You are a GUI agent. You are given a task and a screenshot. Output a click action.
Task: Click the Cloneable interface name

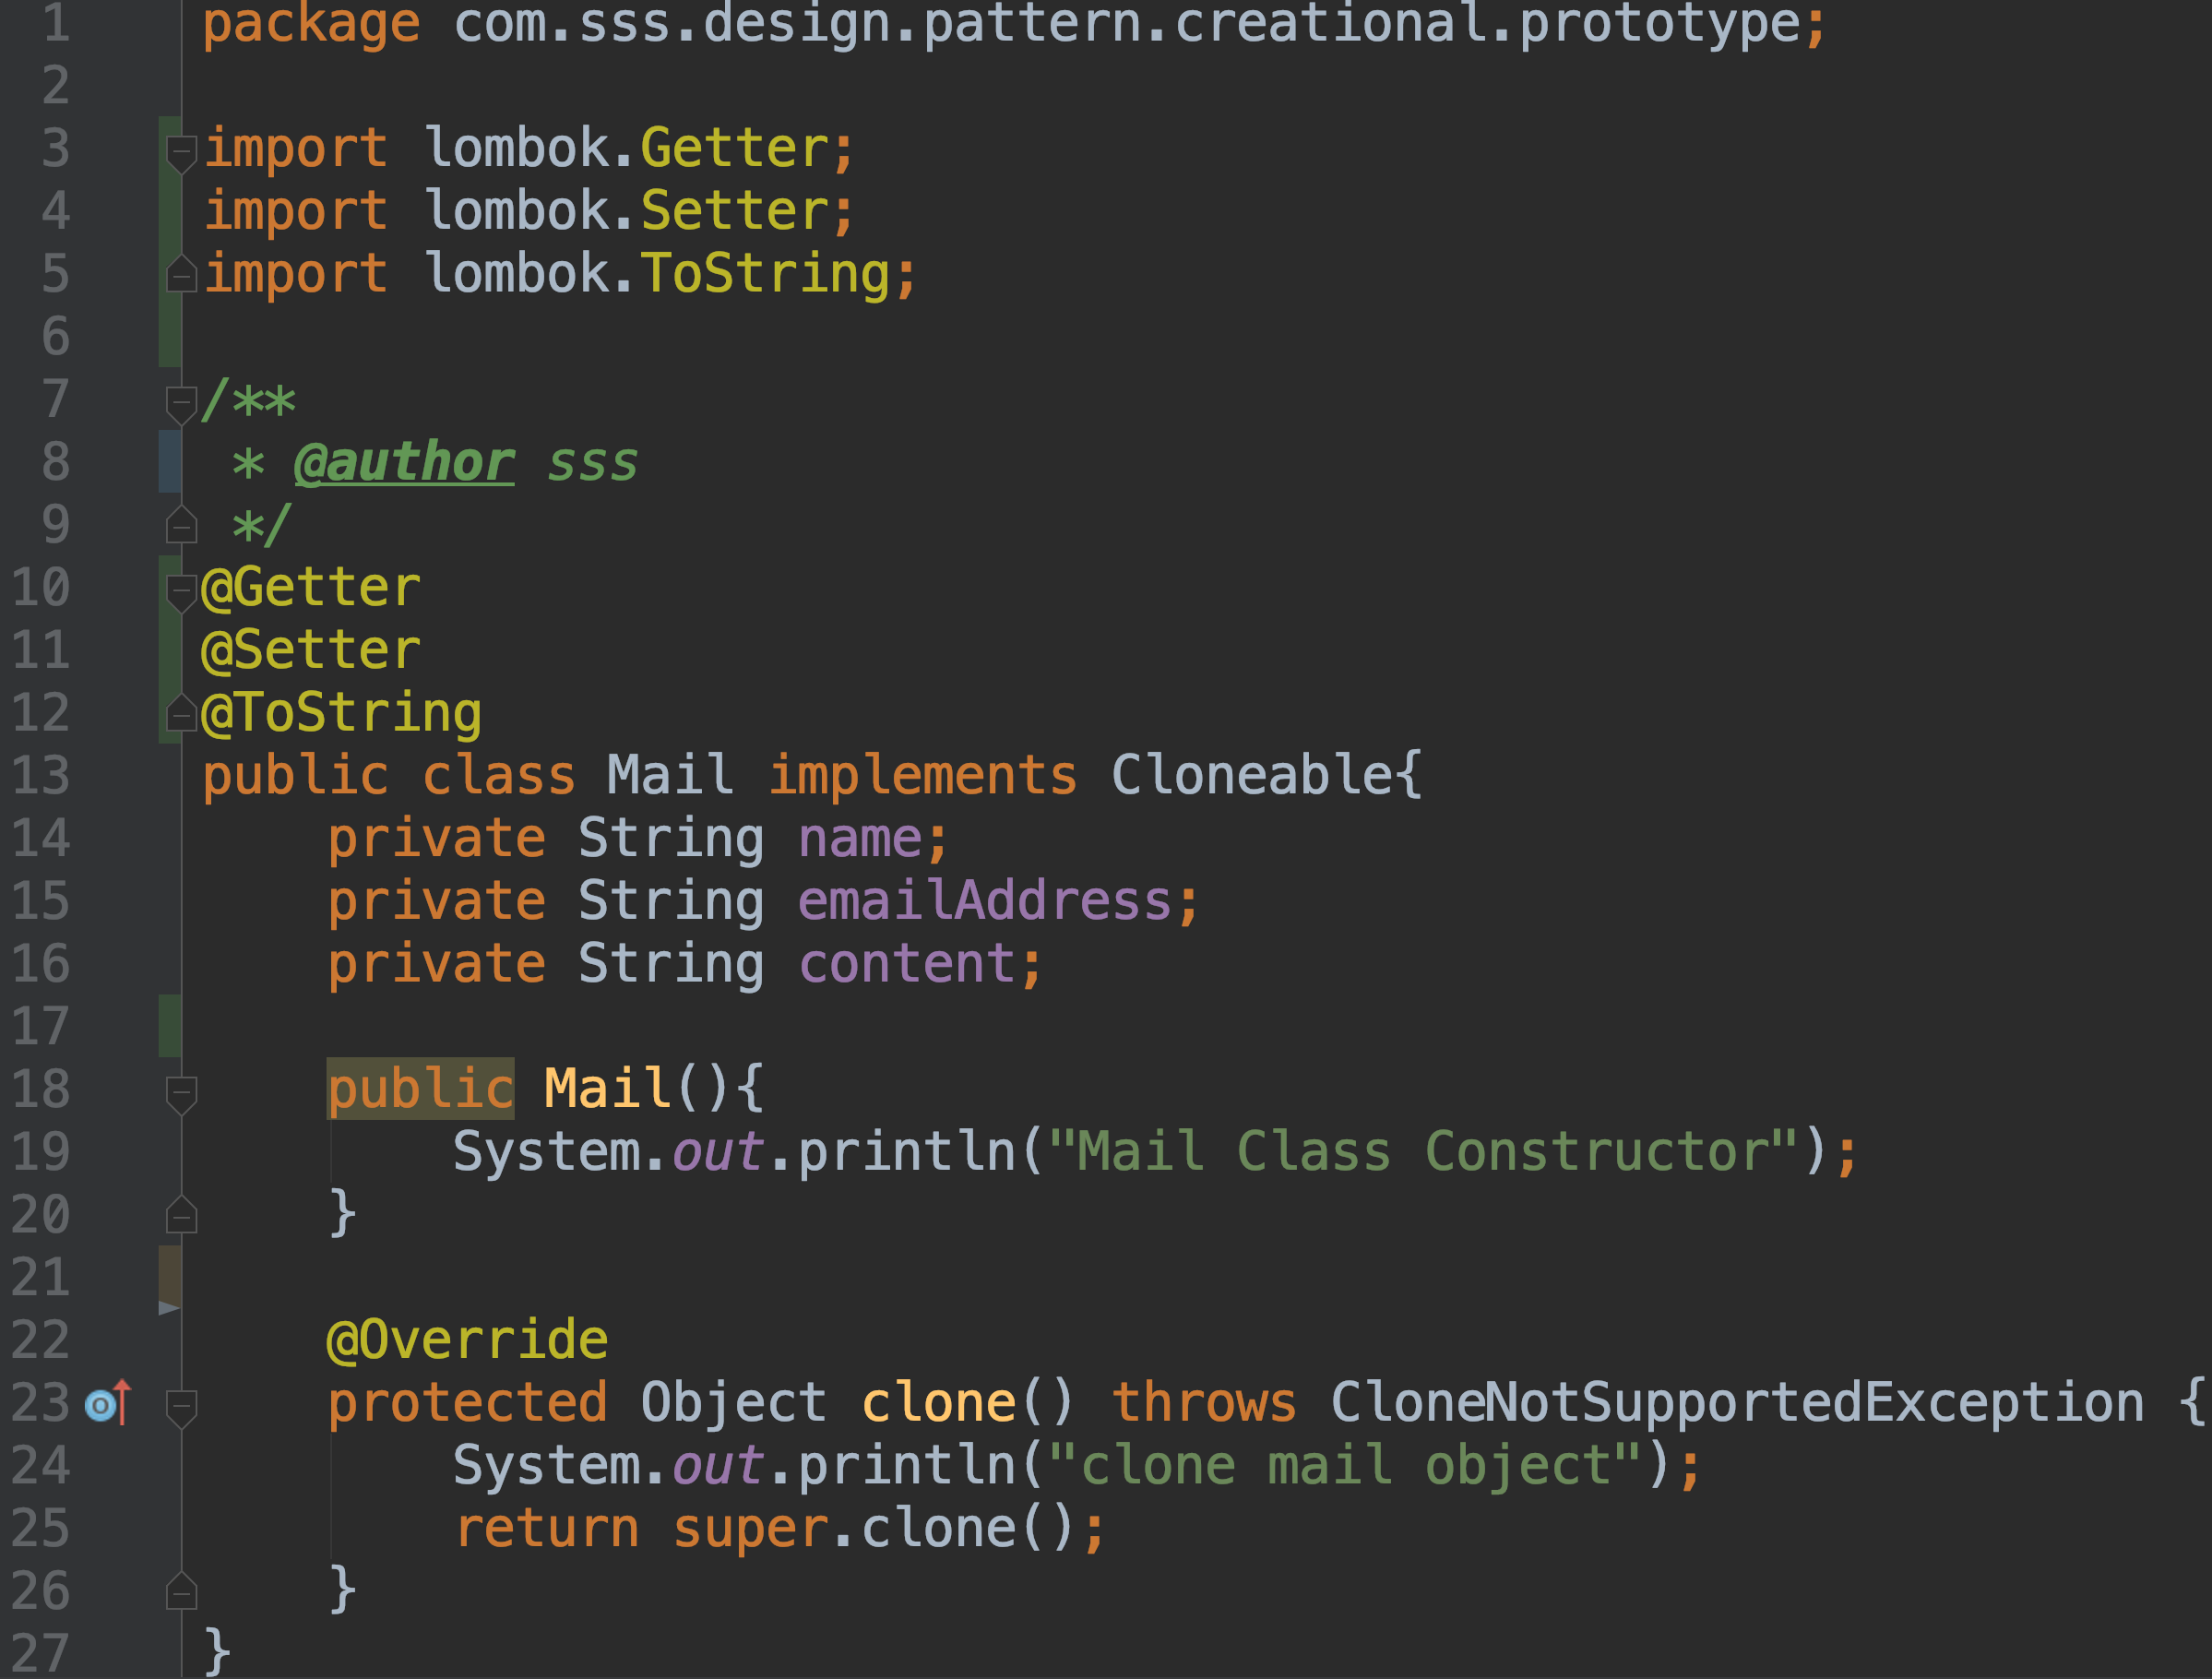coord(1252,775)
